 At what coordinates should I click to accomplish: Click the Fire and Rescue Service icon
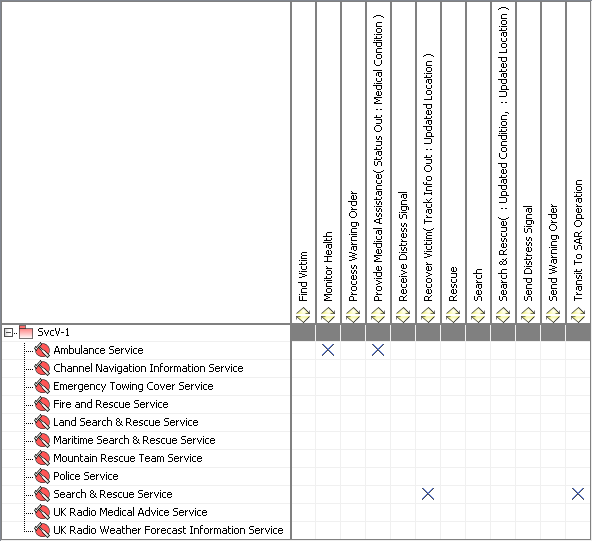tap(42, 404)
